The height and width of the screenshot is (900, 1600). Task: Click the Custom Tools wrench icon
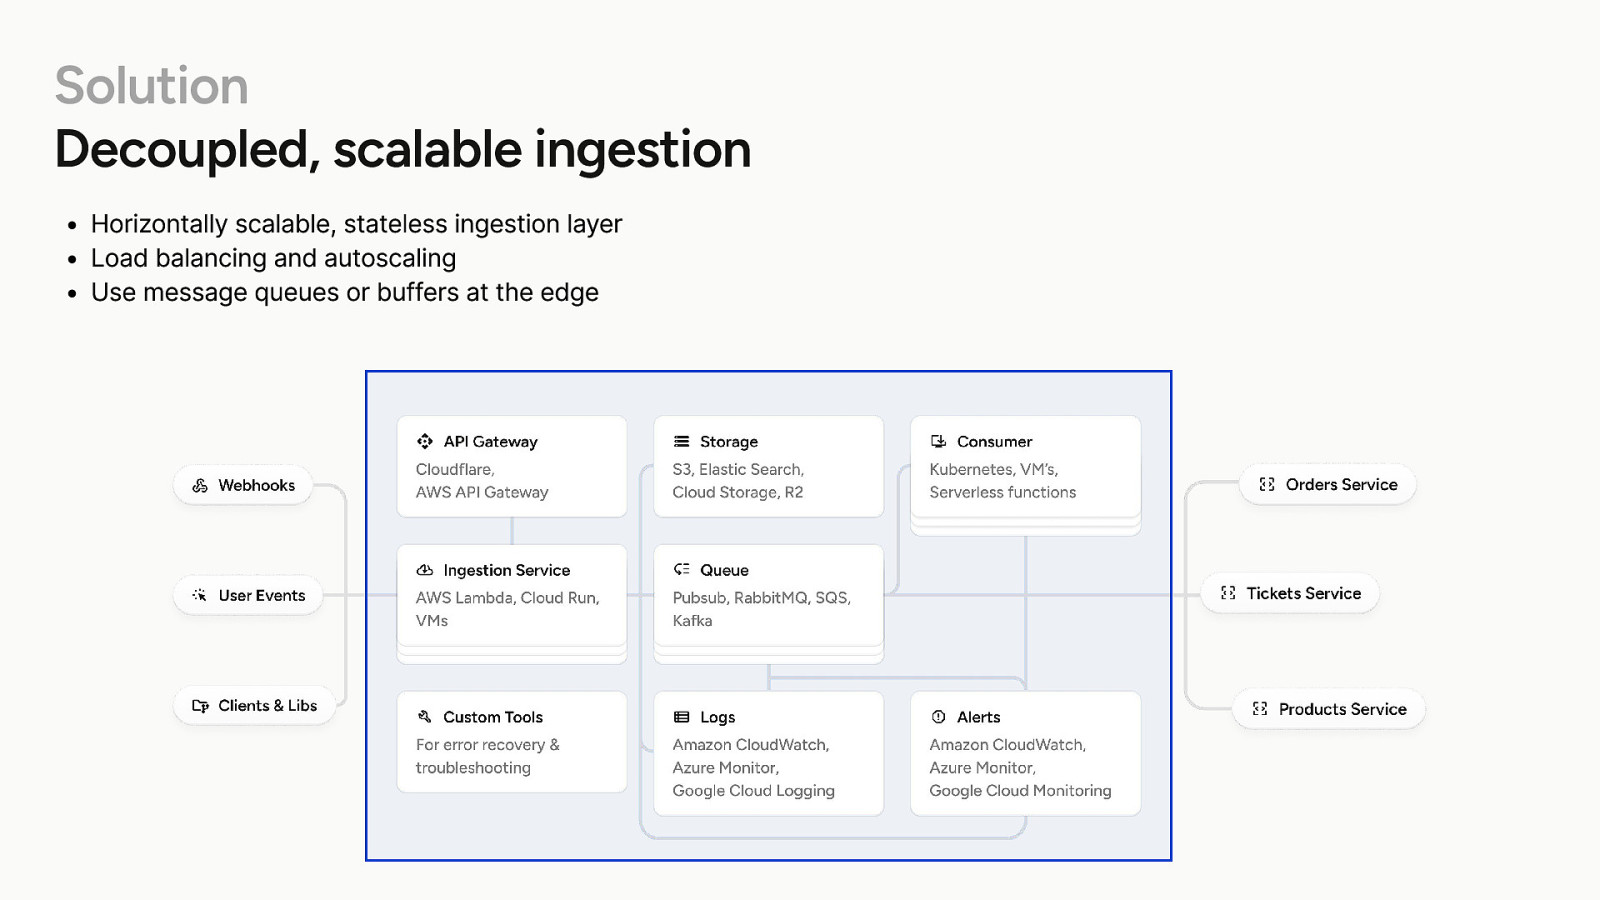pos(425,716)
